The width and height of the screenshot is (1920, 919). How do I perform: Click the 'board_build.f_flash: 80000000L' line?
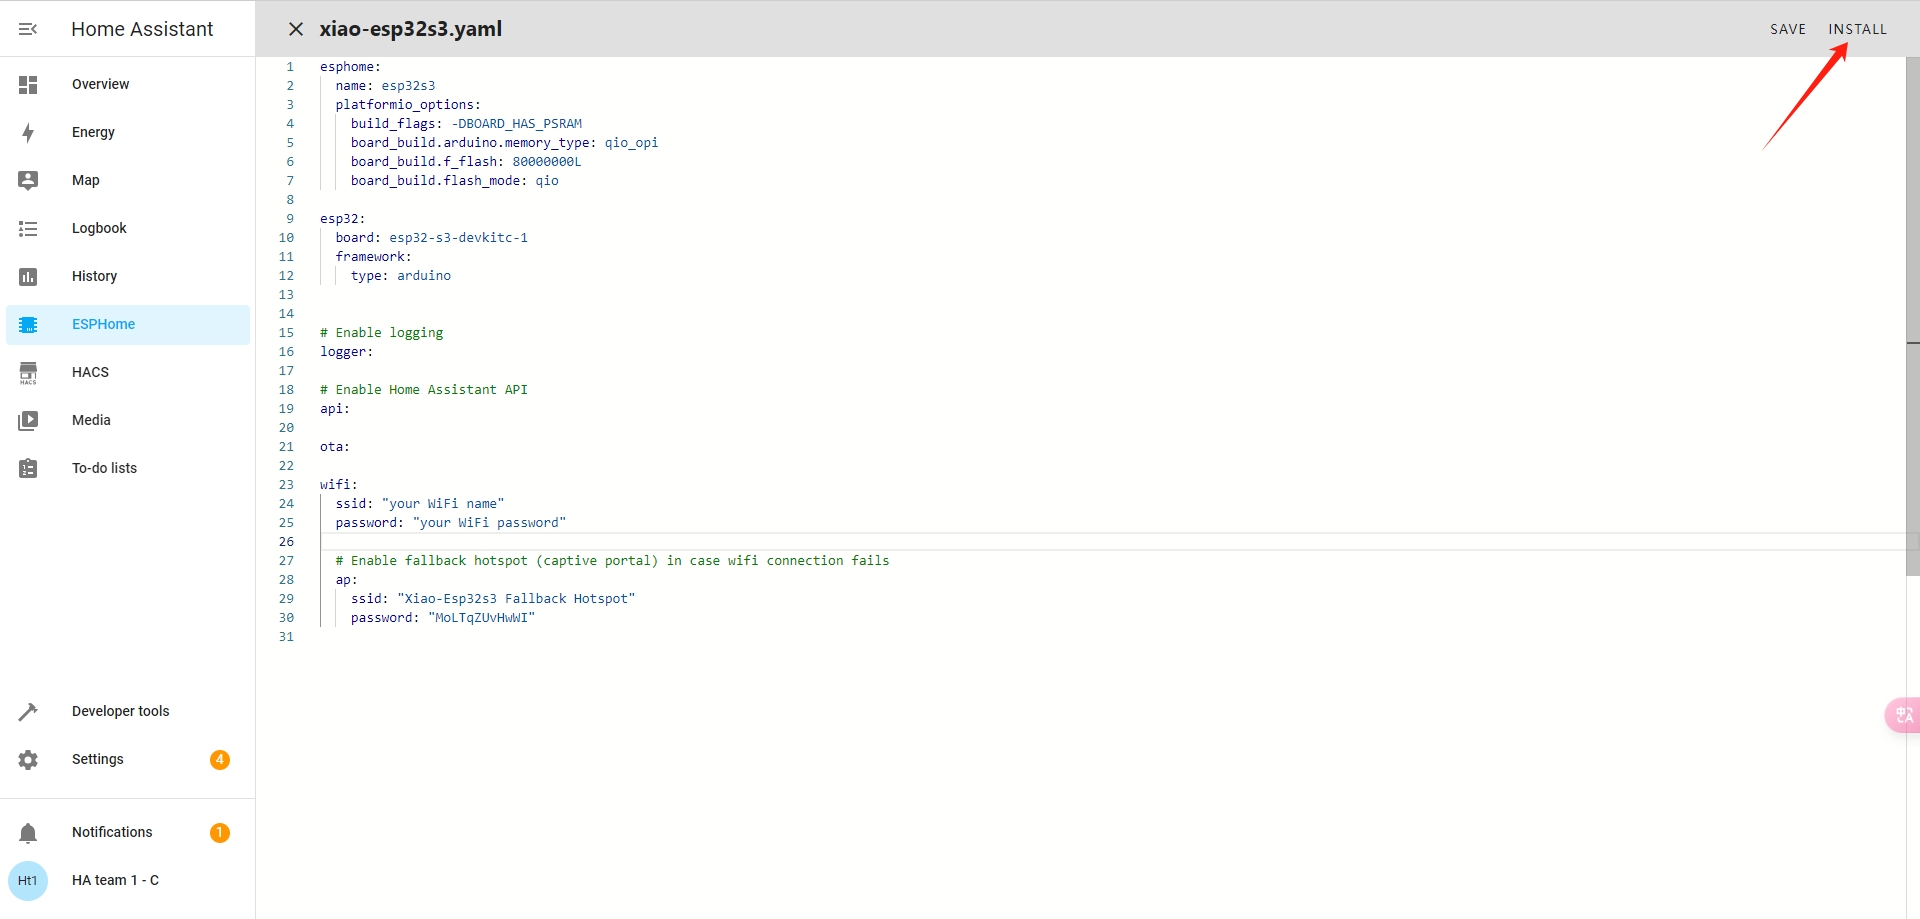coord(466,162)
